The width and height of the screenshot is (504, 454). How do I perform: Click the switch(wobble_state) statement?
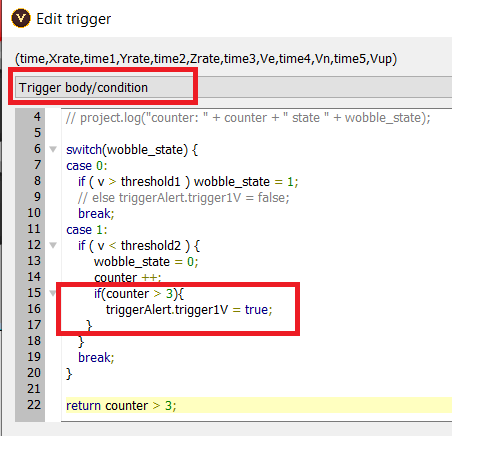point(132,150)
